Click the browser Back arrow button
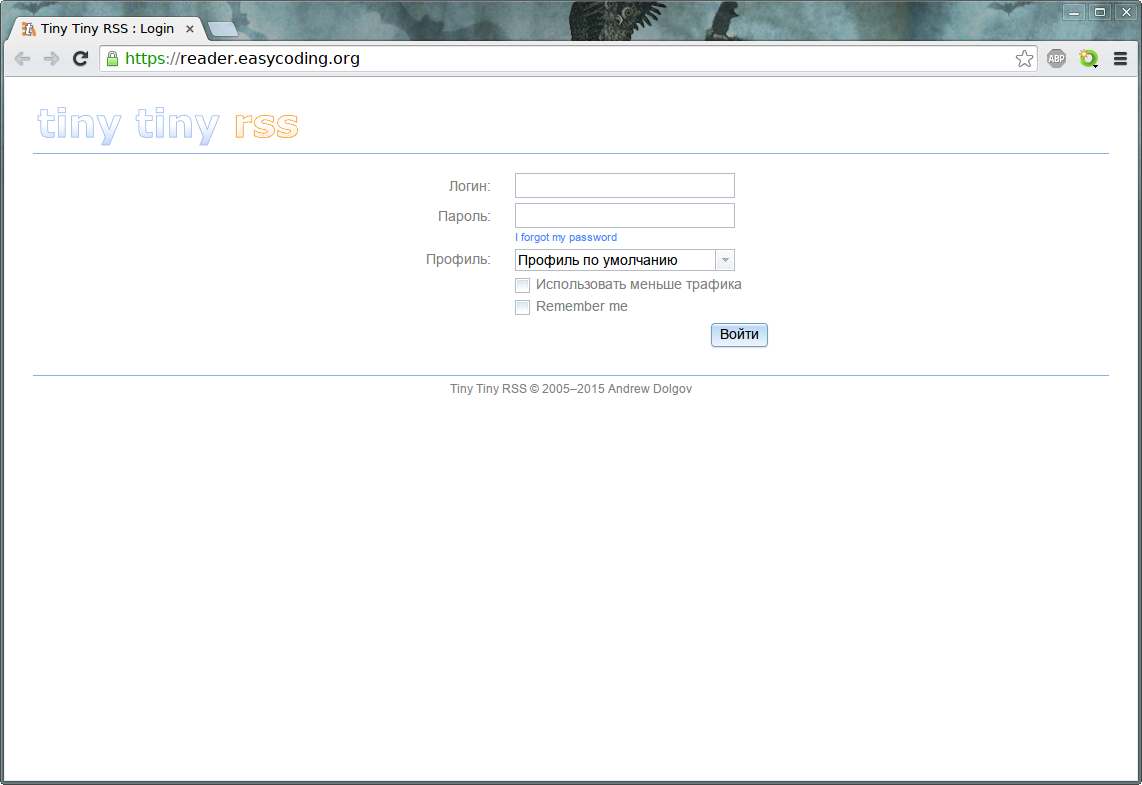 [x=22, y=59]
